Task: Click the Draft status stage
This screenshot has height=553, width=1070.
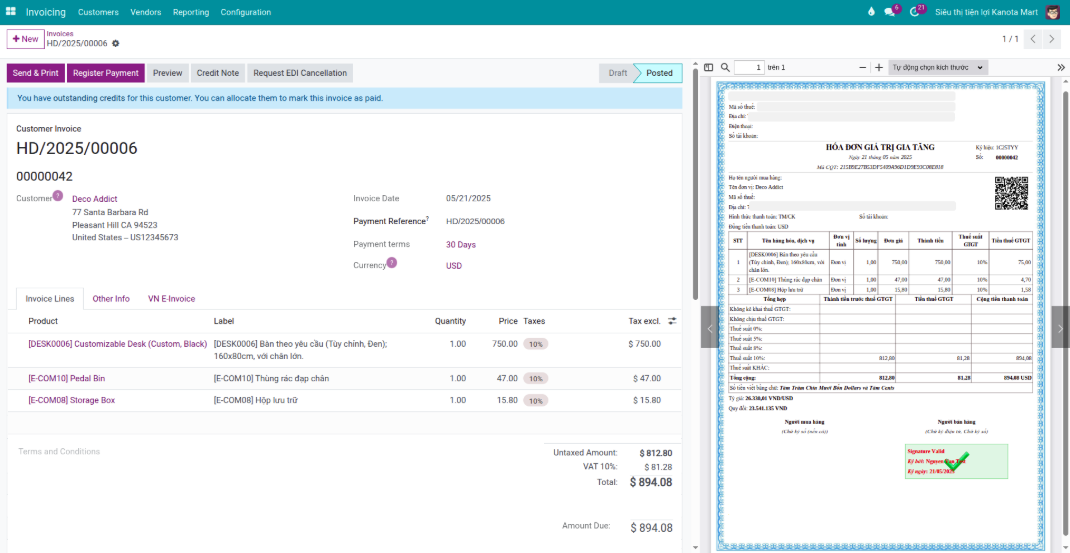Action: pyautogui.click(x=618, y=73)
